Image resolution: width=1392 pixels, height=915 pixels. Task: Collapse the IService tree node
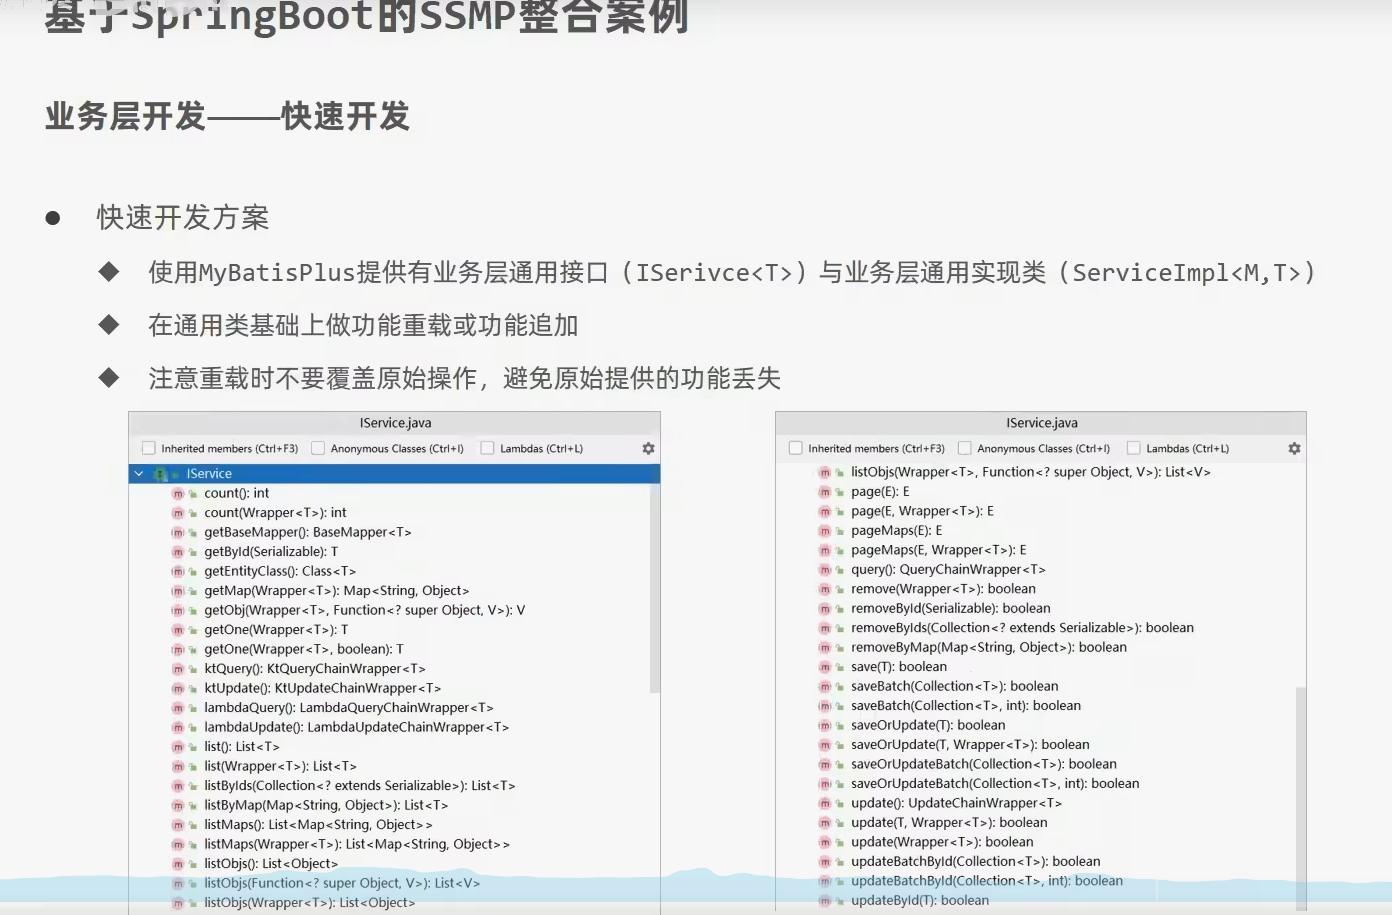(139, 474)
